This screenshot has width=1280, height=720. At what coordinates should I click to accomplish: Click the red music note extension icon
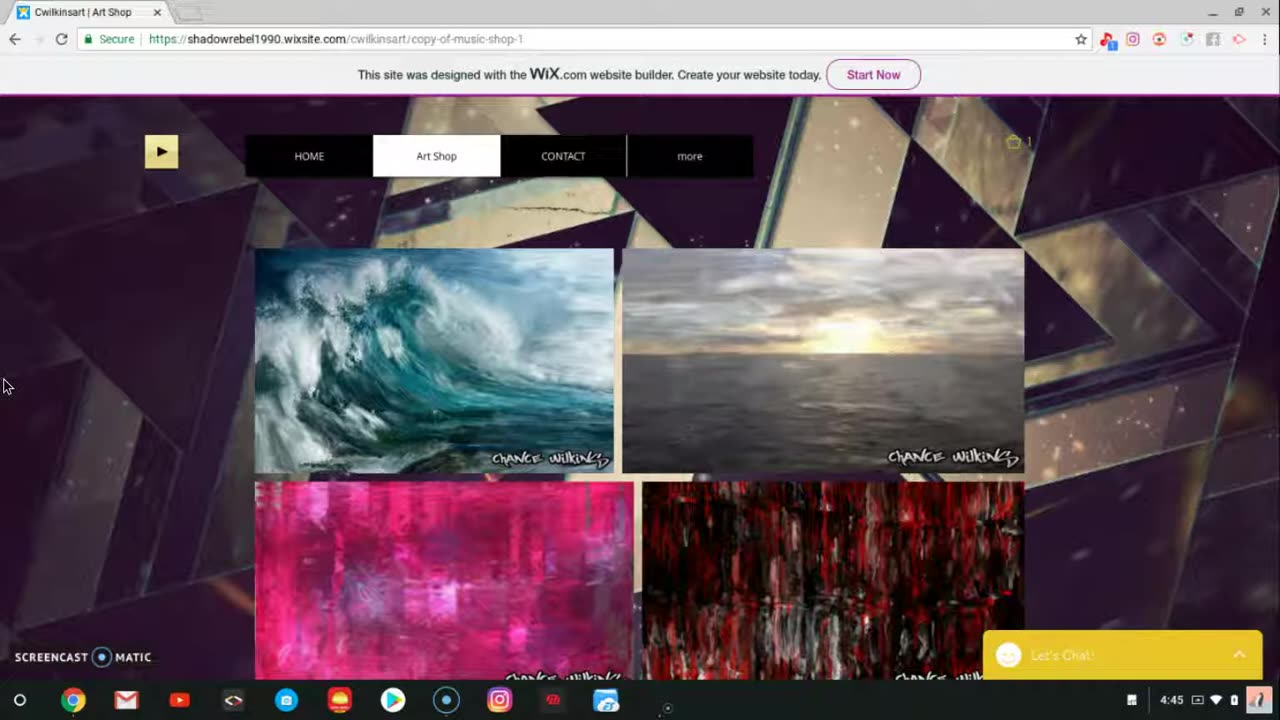pyautogui.click(x=1107, y=40)
